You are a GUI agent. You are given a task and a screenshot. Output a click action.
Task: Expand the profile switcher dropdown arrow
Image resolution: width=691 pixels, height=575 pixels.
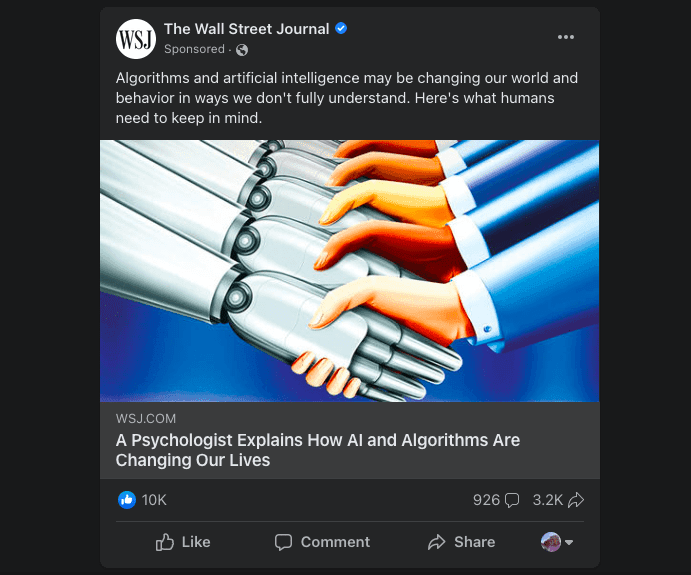[x=569, y=542]
